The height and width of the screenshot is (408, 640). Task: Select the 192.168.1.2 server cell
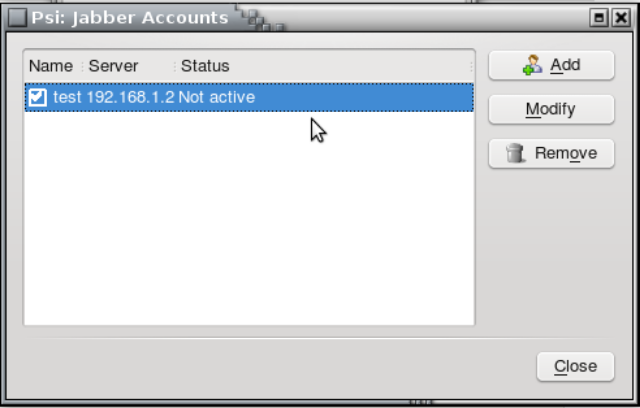131,98
